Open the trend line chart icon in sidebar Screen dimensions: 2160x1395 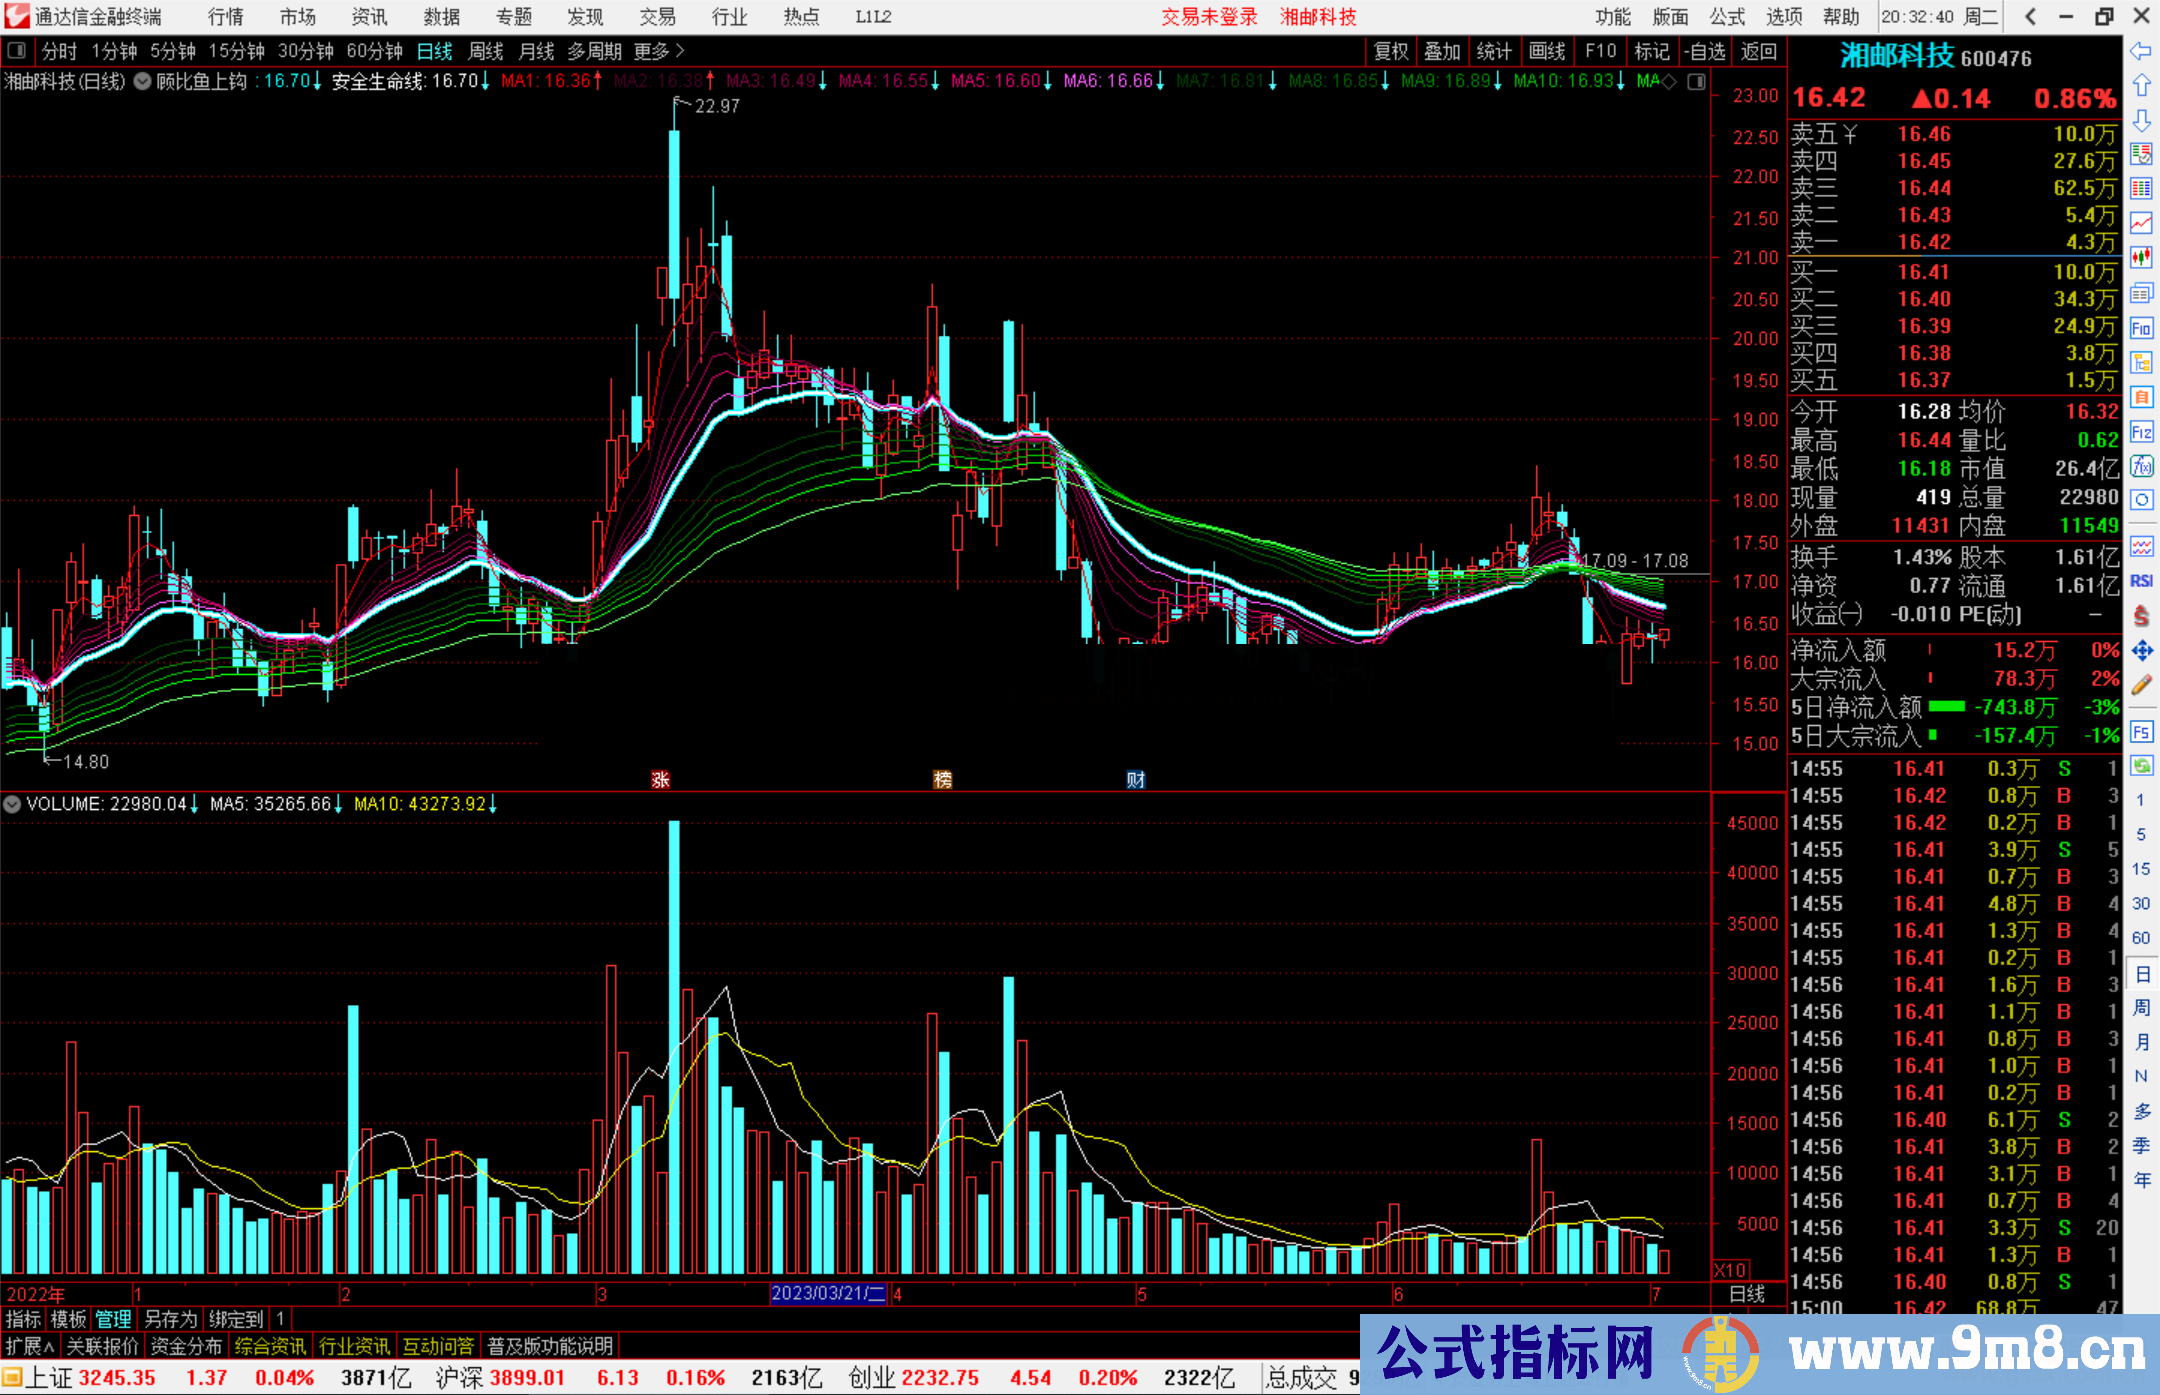pyautogui.click(x=2141, y=223)
